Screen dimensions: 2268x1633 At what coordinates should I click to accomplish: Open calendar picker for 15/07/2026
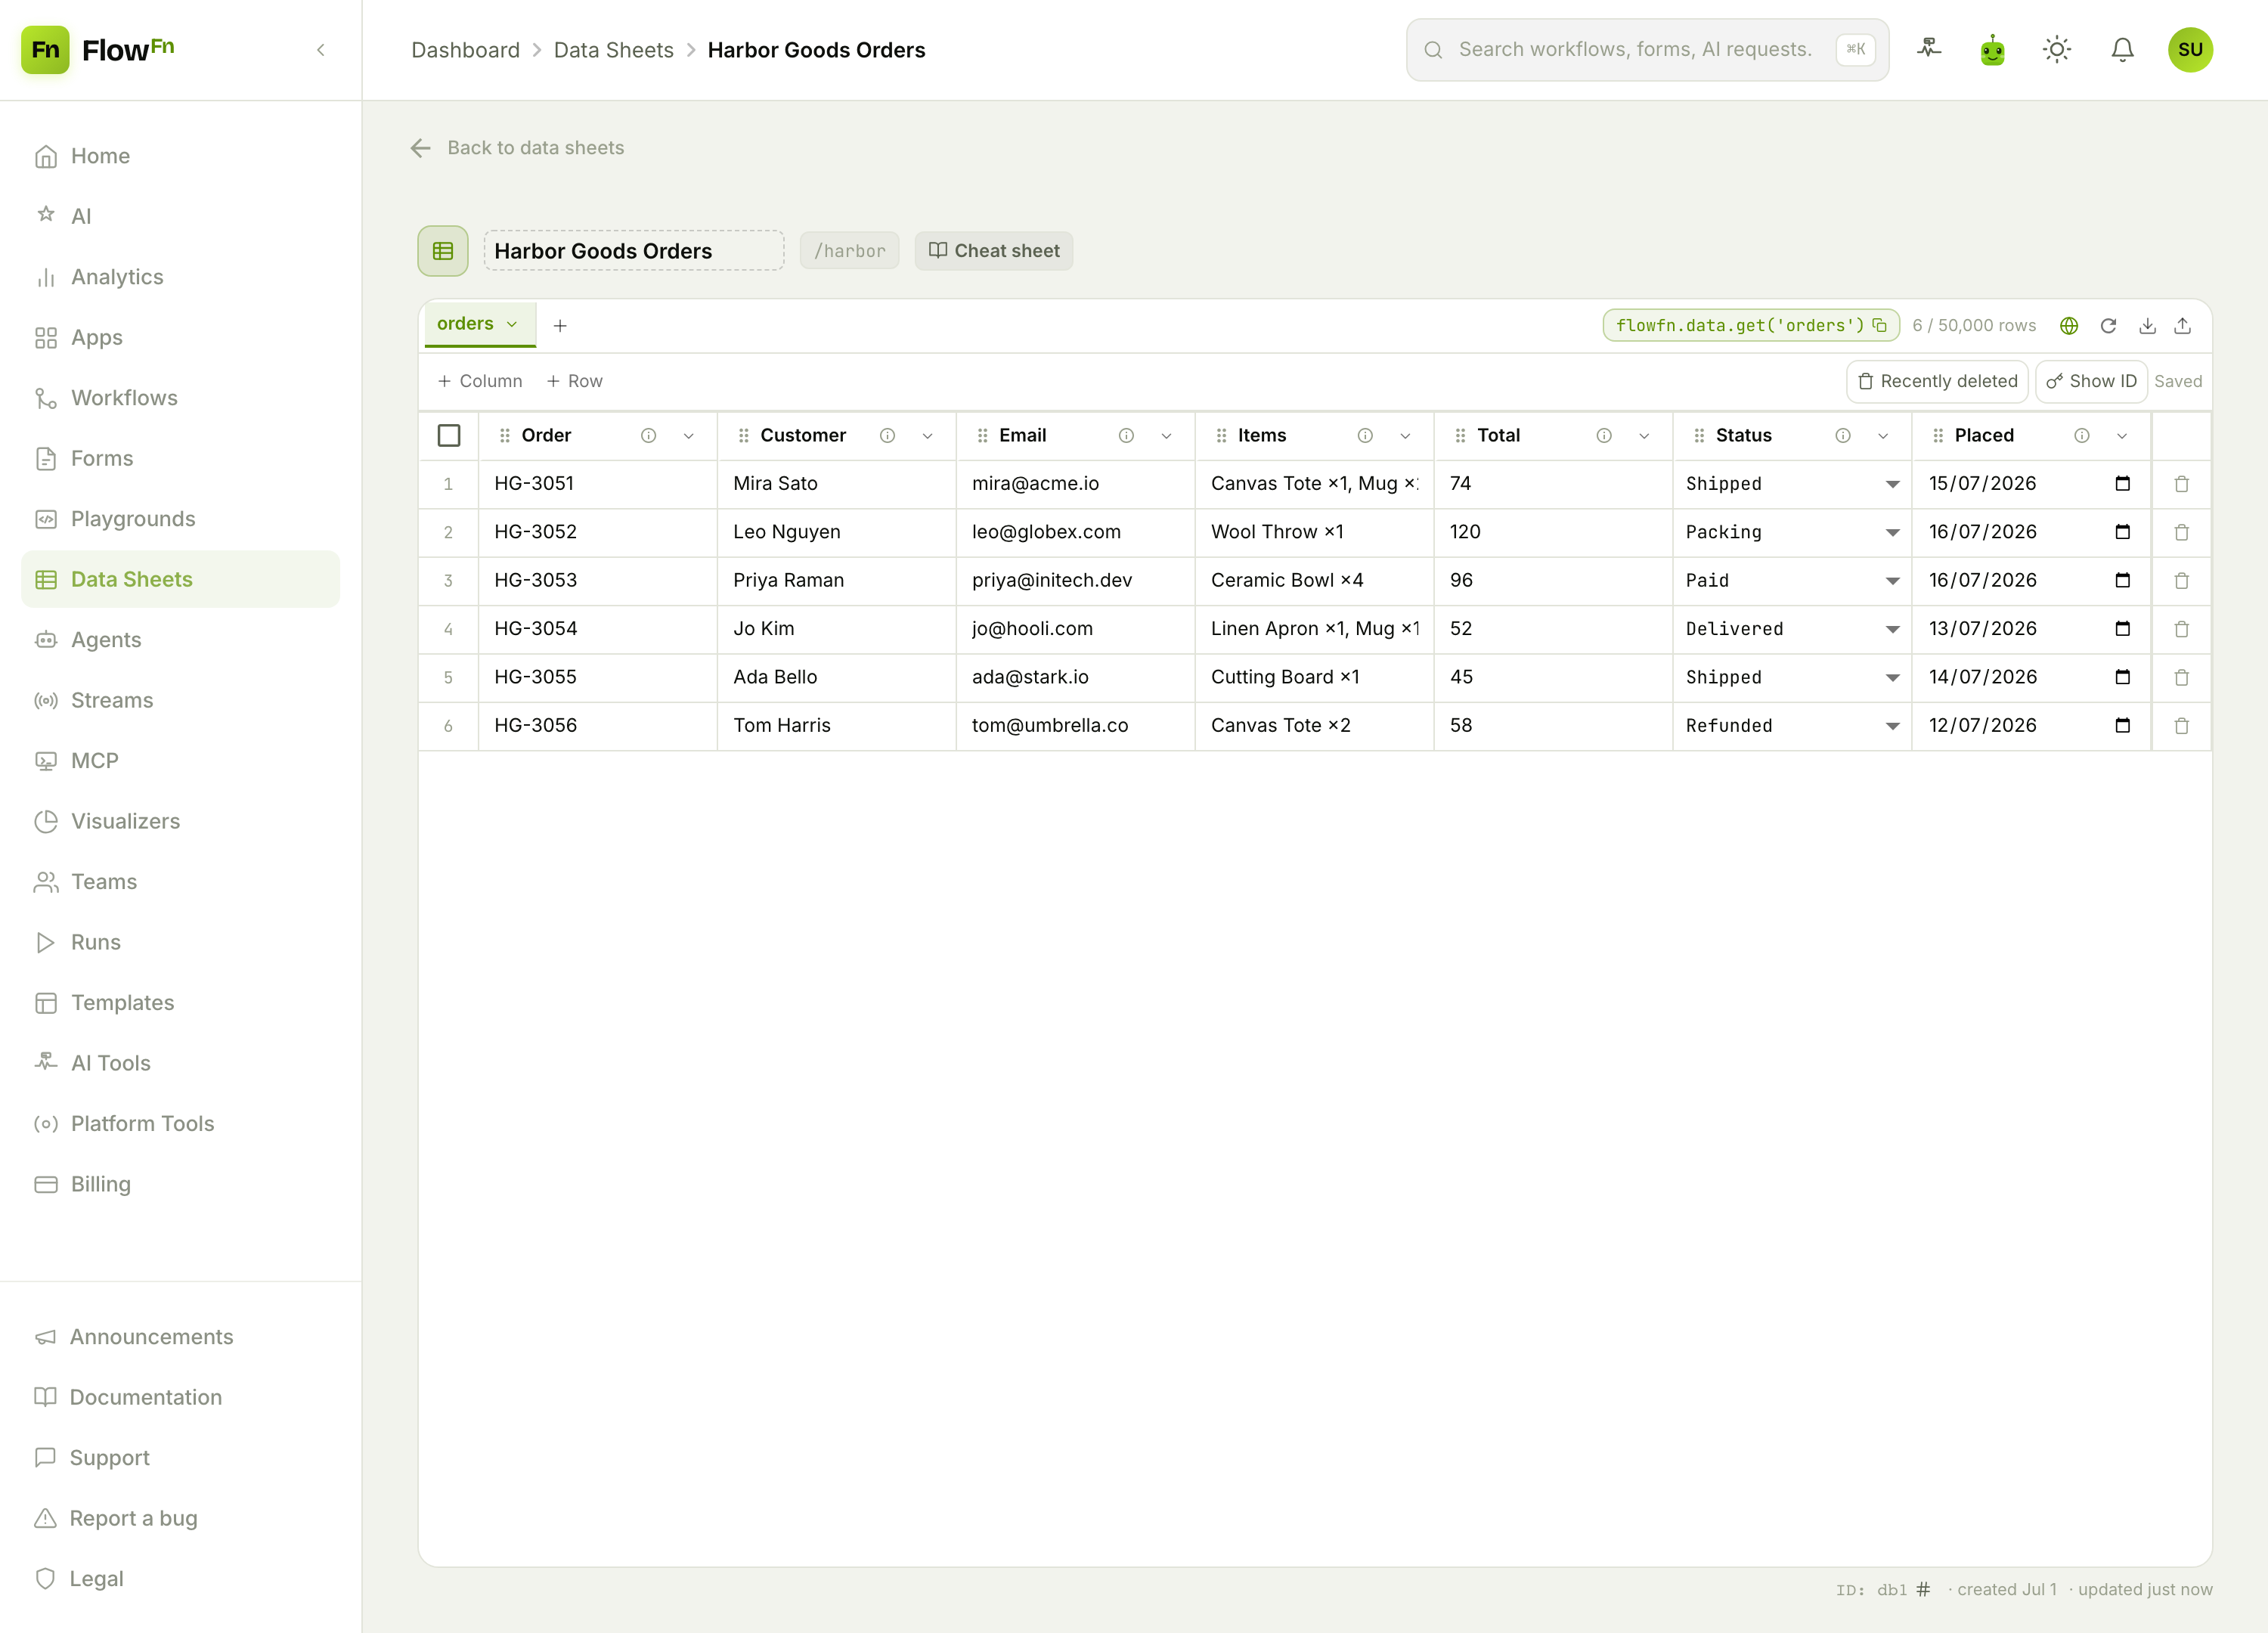tap(2122, 484)
